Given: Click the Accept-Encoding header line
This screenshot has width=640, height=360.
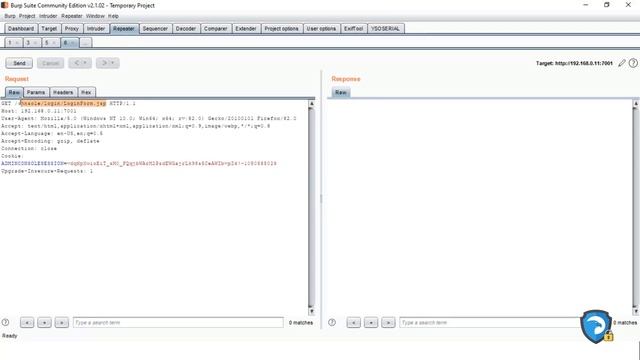Looking at the screenshot, I should pos(50,141).
